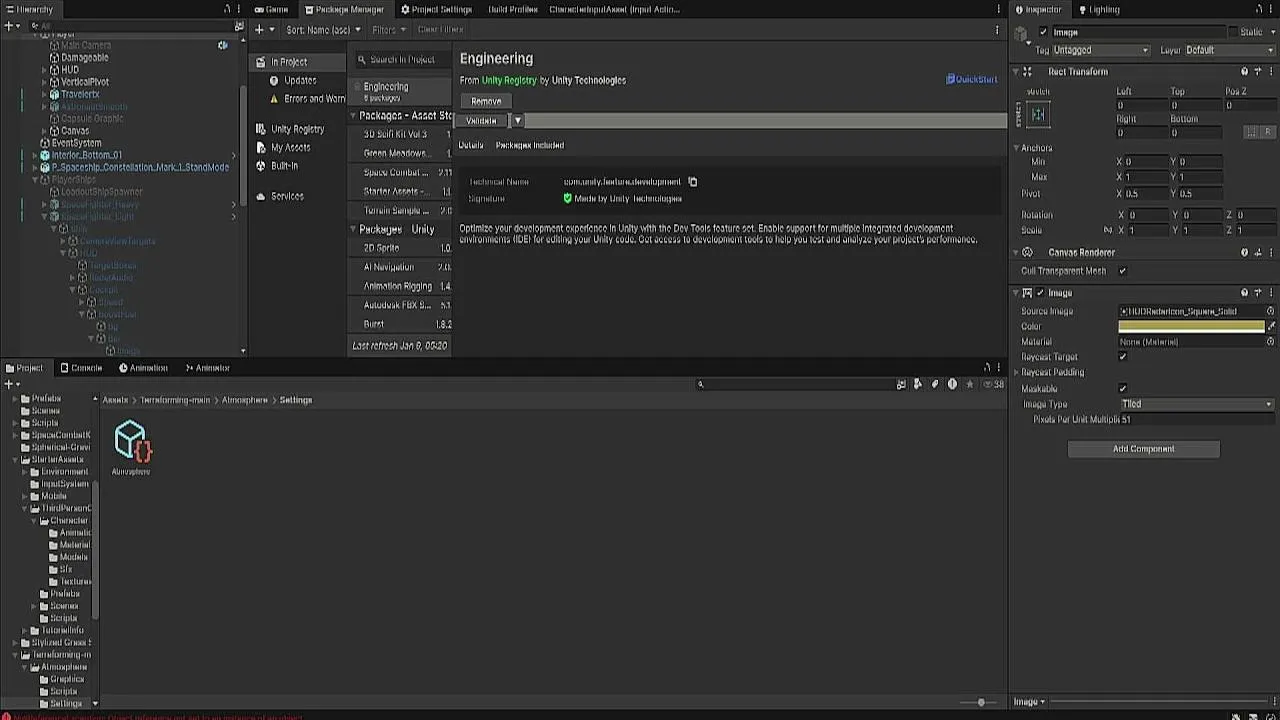Toggle the Static checkbox in Inspector
The width and height of the screenshot is (1280, 720).
pyautogui.click(x=1233, y=32)
